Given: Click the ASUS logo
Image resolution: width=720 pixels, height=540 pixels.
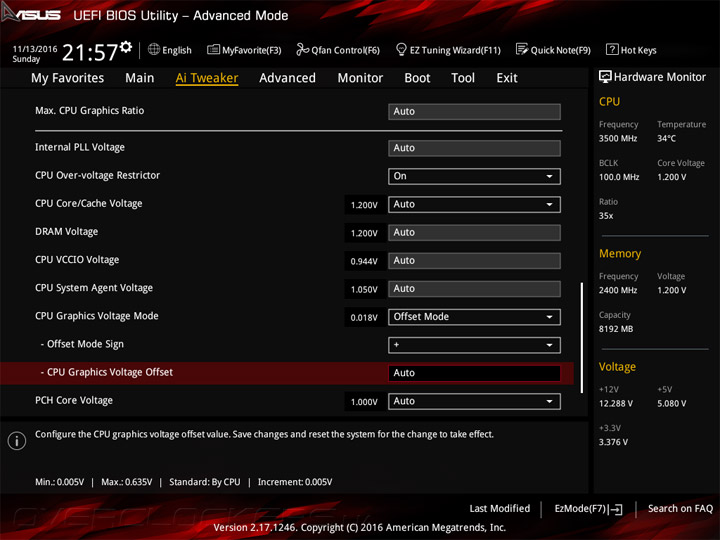Looking at the screenshot, I should pyautogui.click(x=31, y=14).
